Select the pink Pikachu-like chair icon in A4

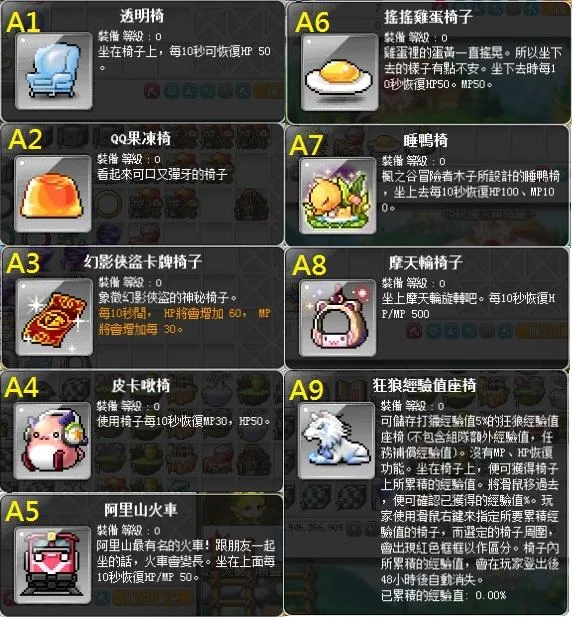[53, 441]
